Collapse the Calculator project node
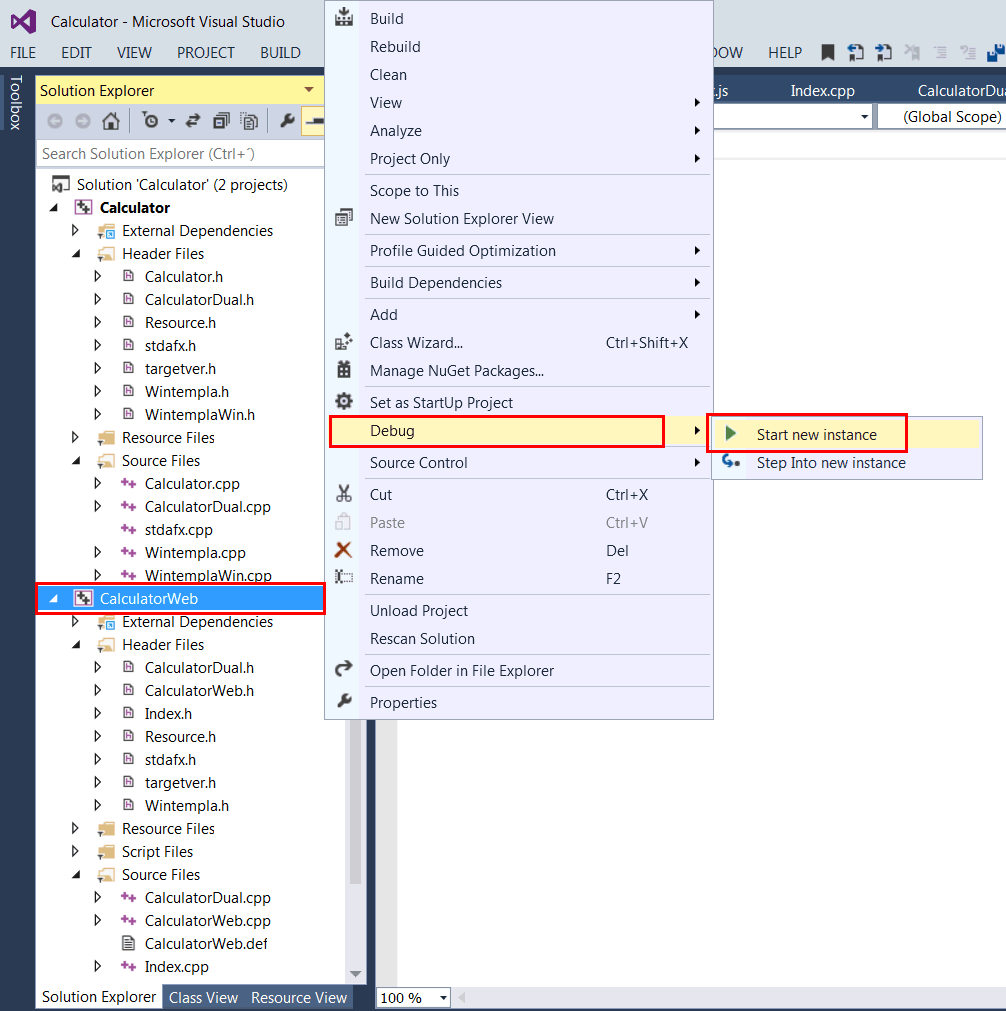The width and height of the screenshot is (1006, 1011). click(54, 208)
